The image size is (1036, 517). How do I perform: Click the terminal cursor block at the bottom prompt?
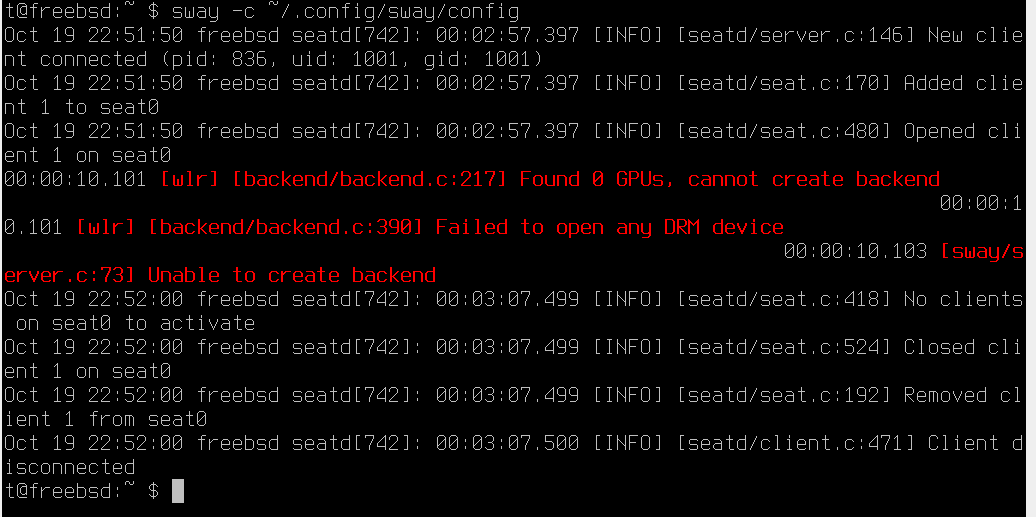click(x=178, y=491)
